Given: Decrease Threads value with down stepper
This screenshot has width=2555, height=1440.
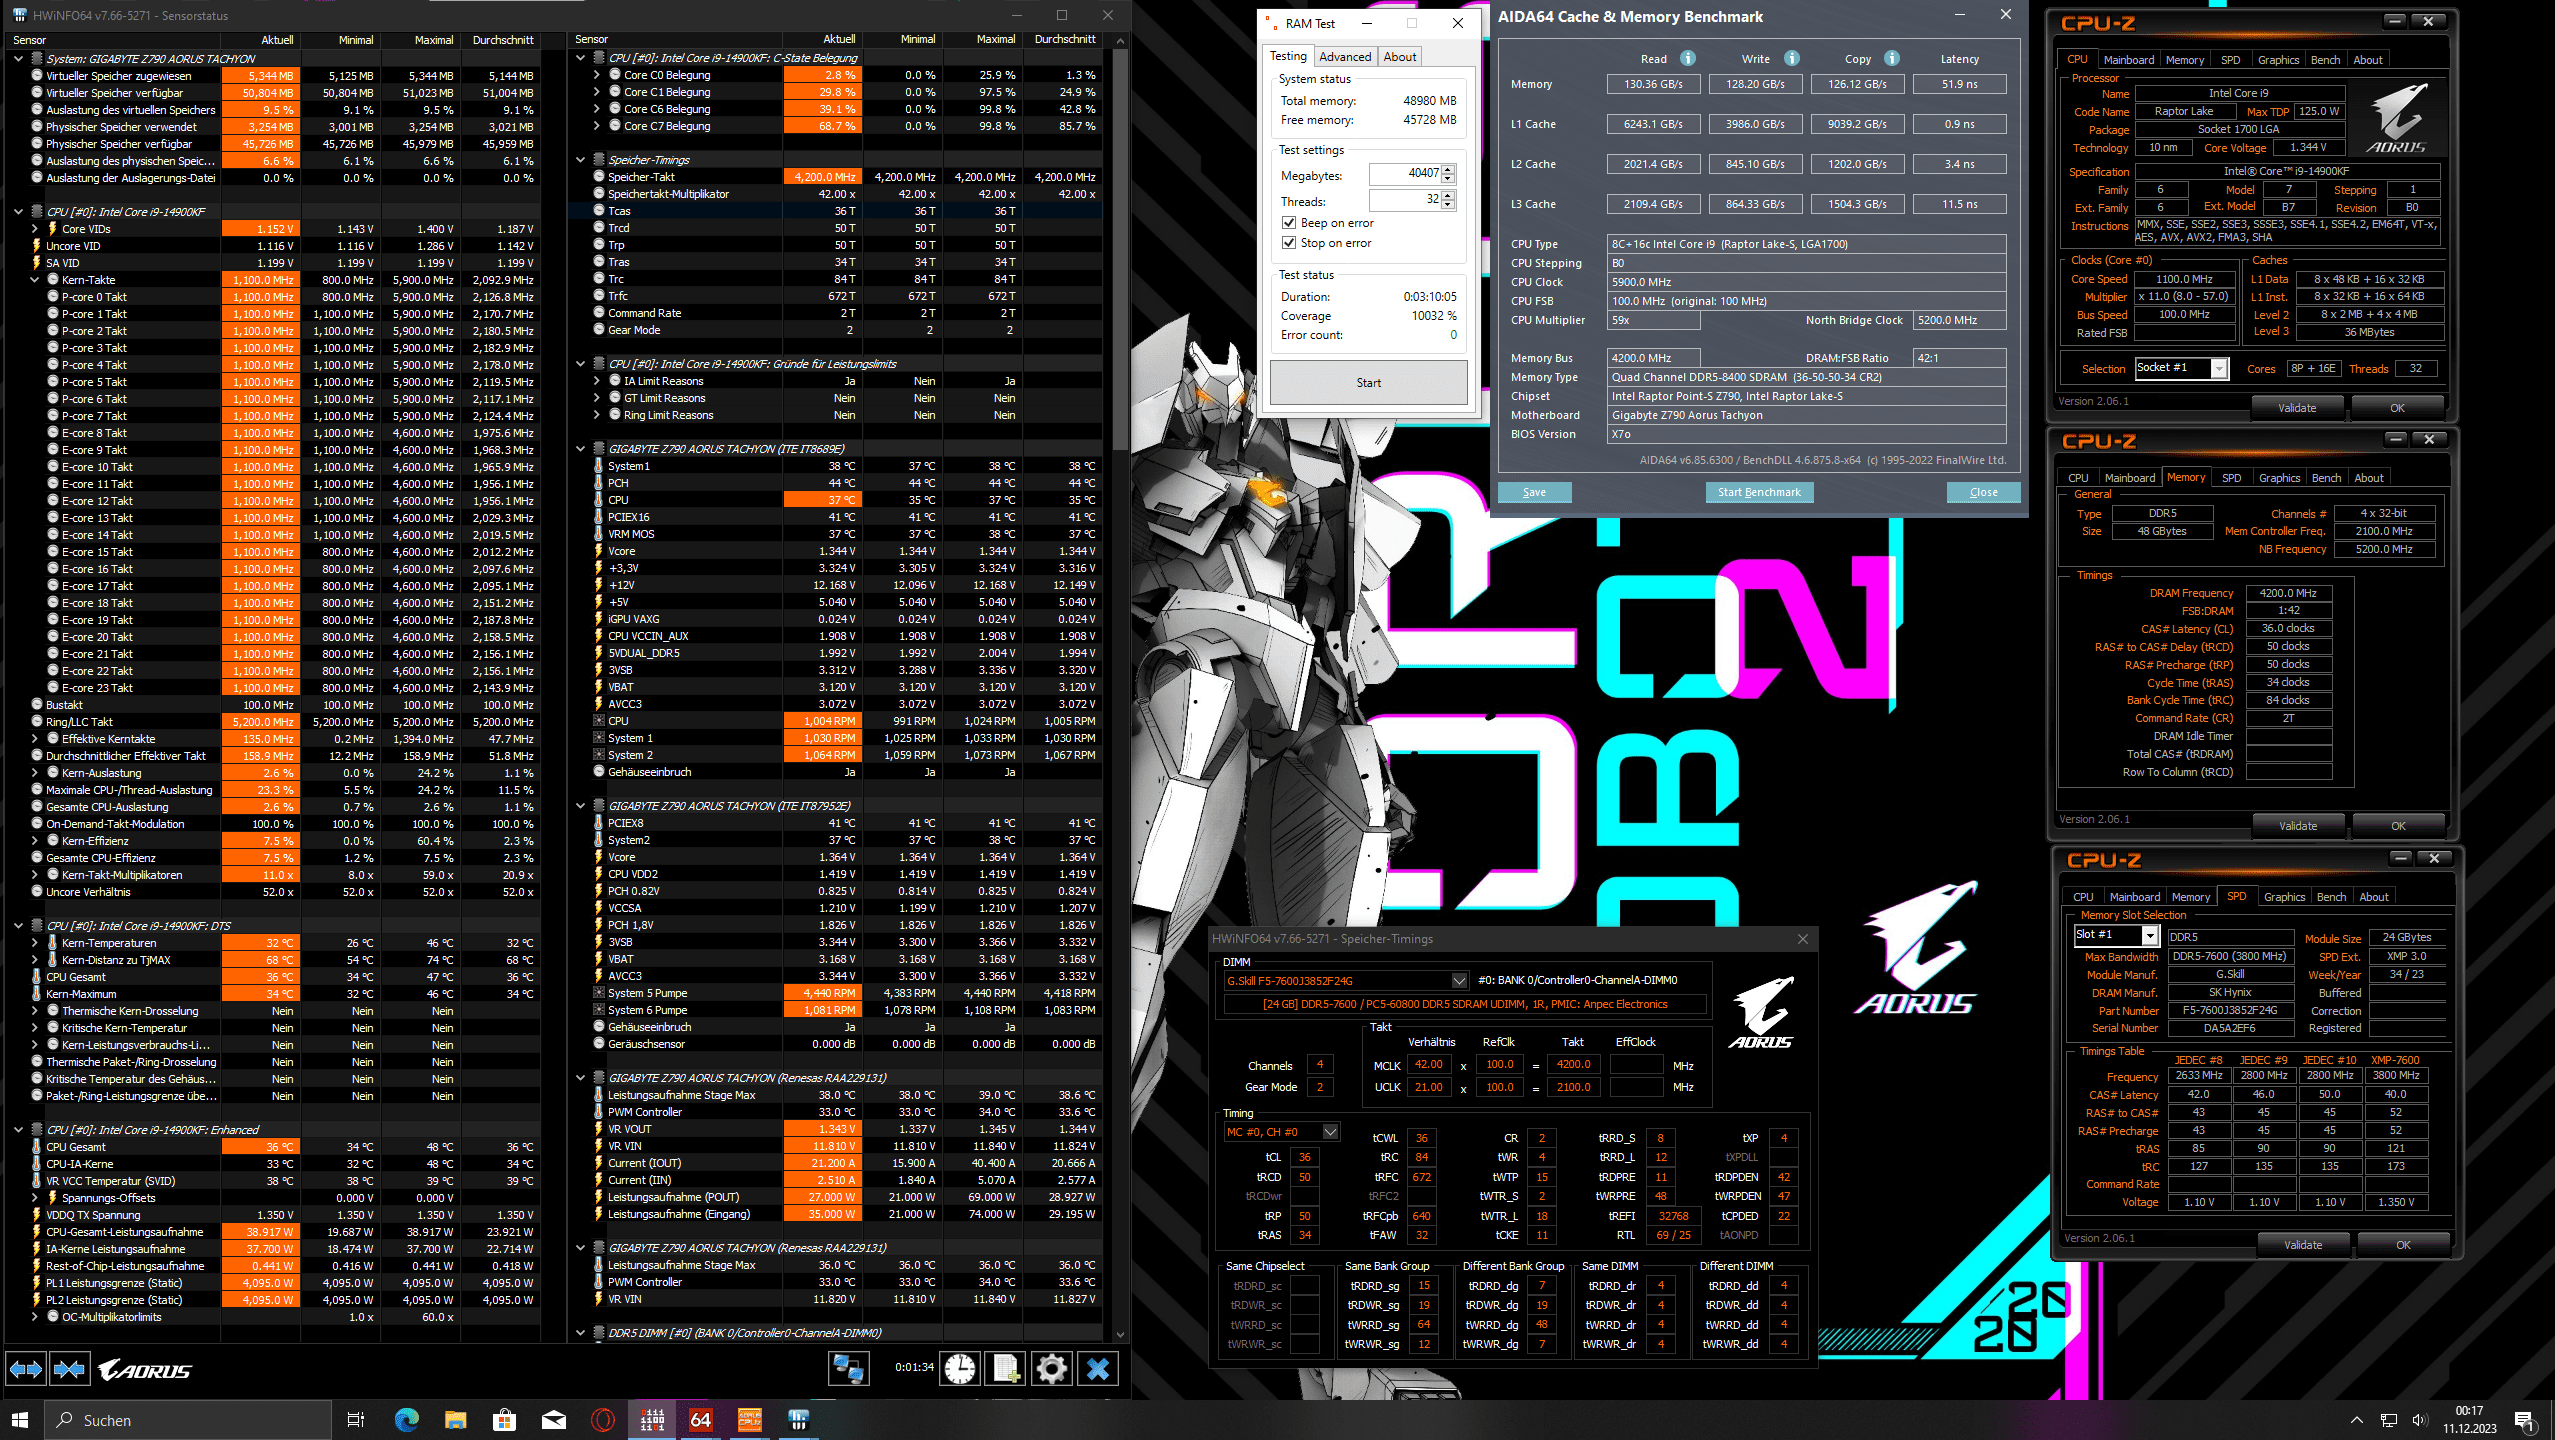Looking at the screenshot, I should point(1448,206).
